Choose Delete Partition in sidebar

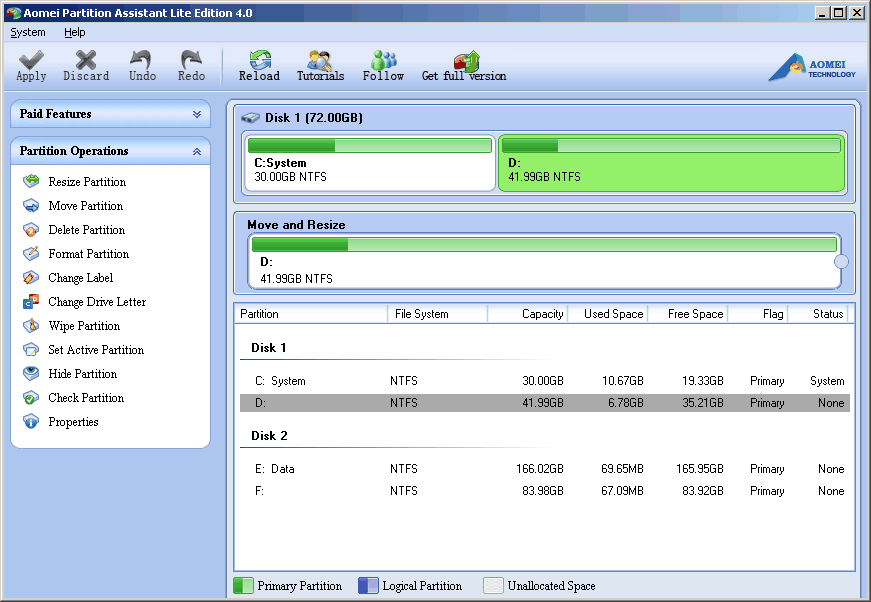pyautogui.click(x=87, y=229)
